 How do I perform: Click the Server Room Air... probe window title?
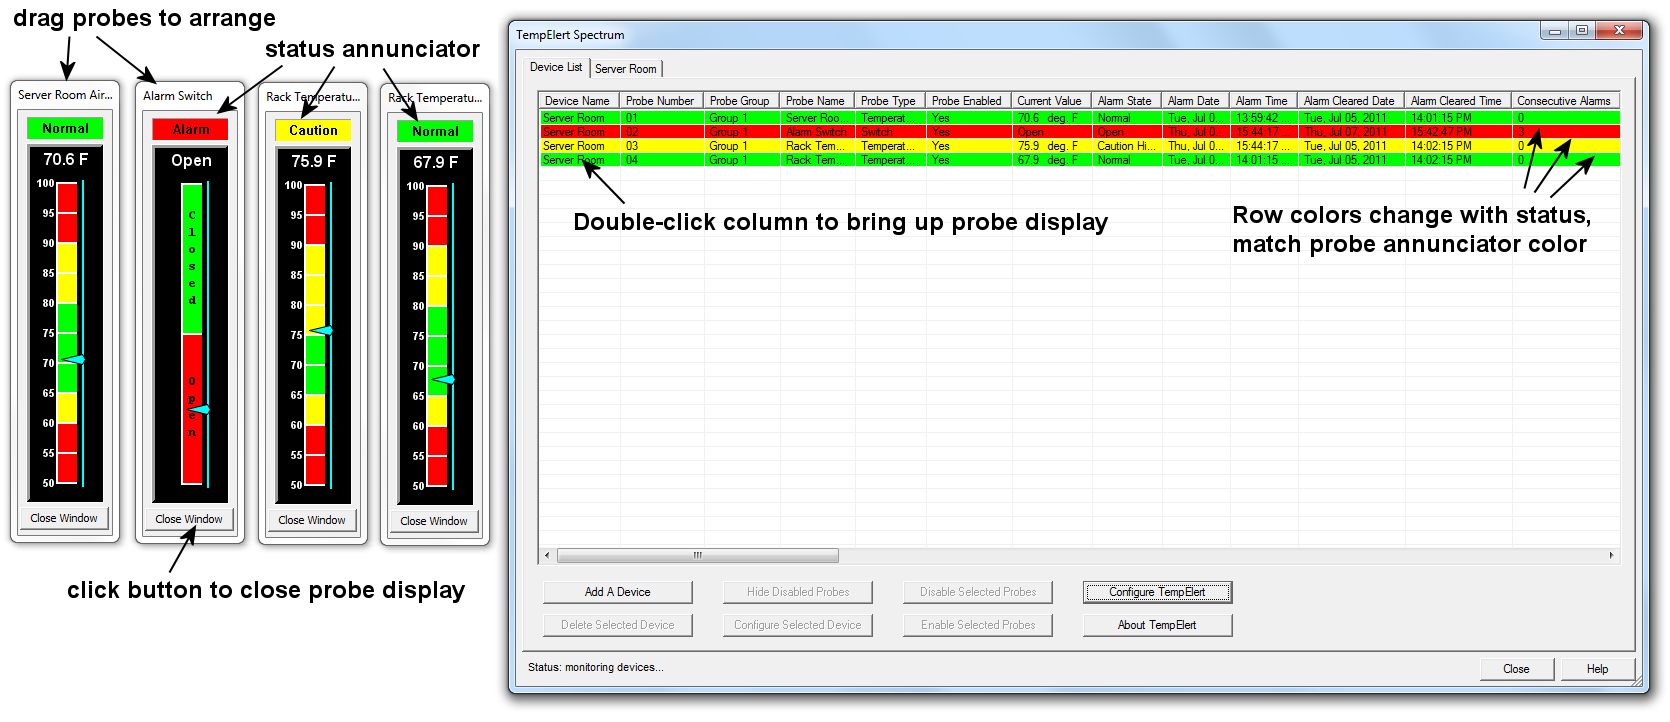(65, 95)
